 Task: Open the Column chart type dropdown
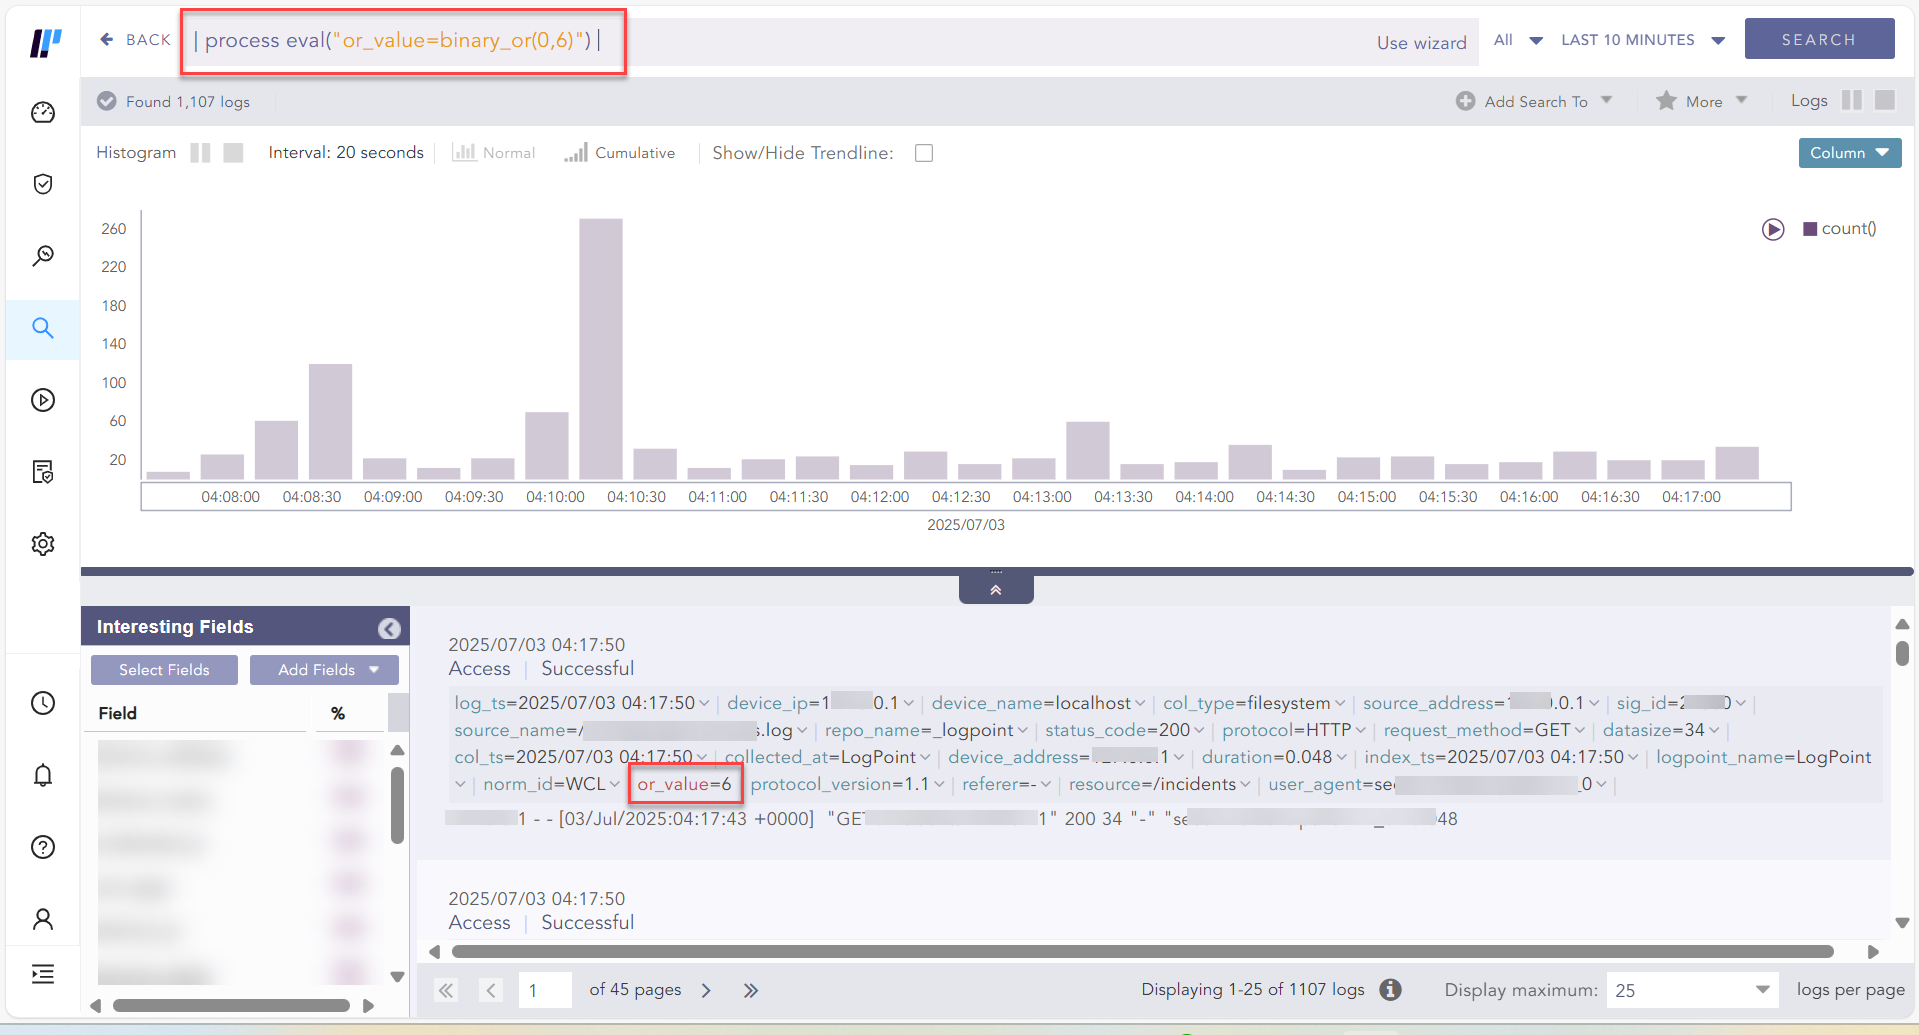click(x=1849, y=153)
